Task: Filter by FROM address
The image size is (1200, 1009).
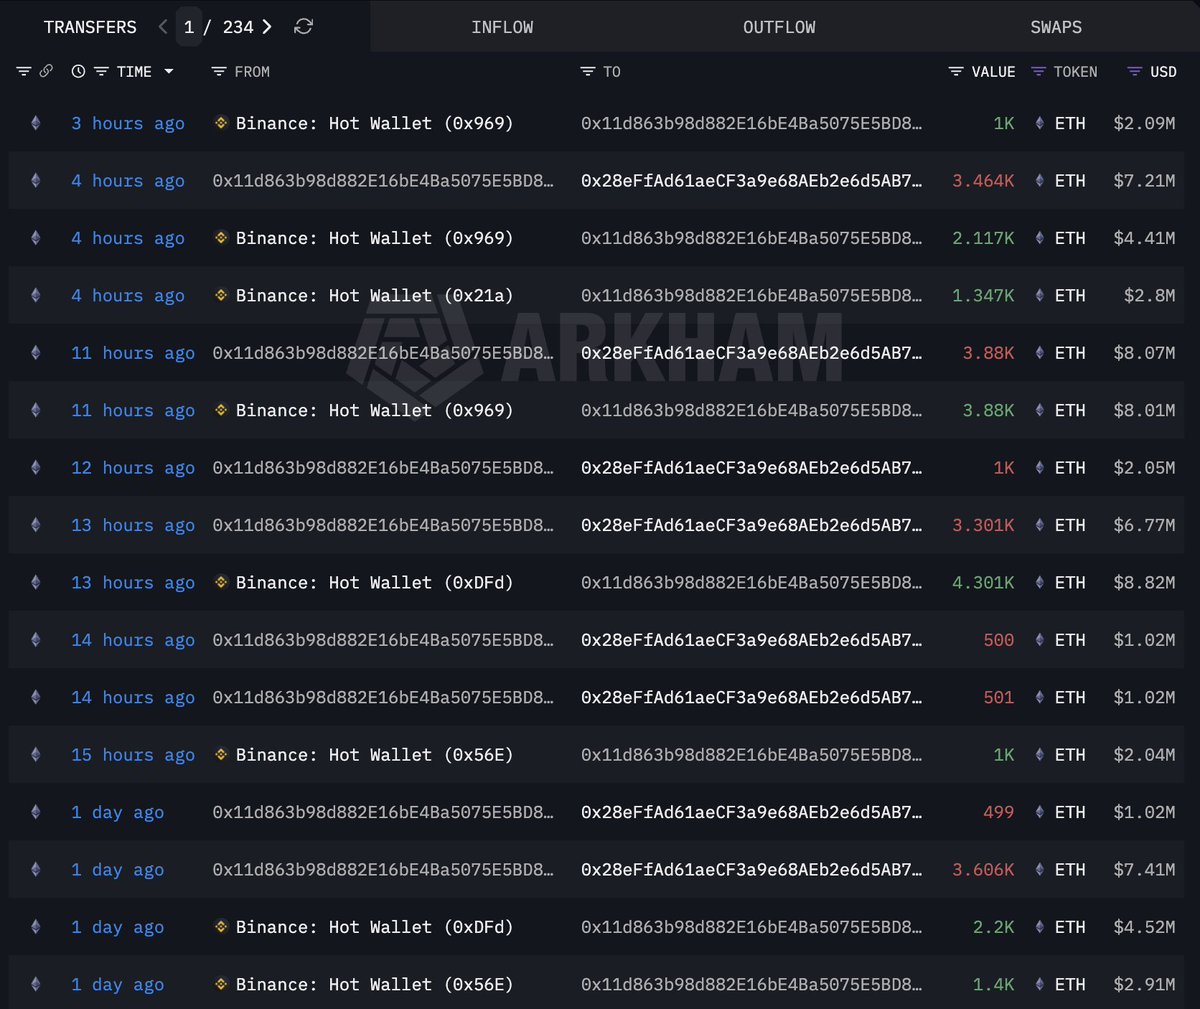Action: coord(219,72)
